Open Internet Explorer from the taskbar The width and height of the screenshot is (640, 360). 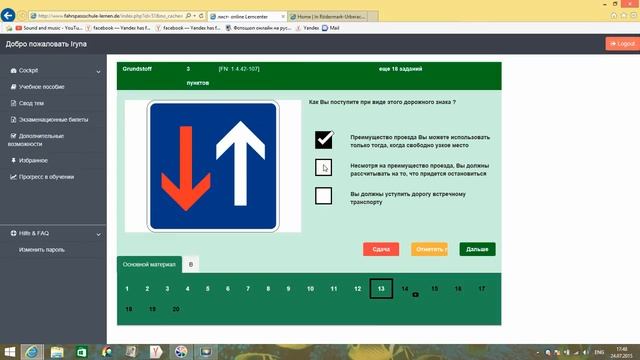(32, 352)
